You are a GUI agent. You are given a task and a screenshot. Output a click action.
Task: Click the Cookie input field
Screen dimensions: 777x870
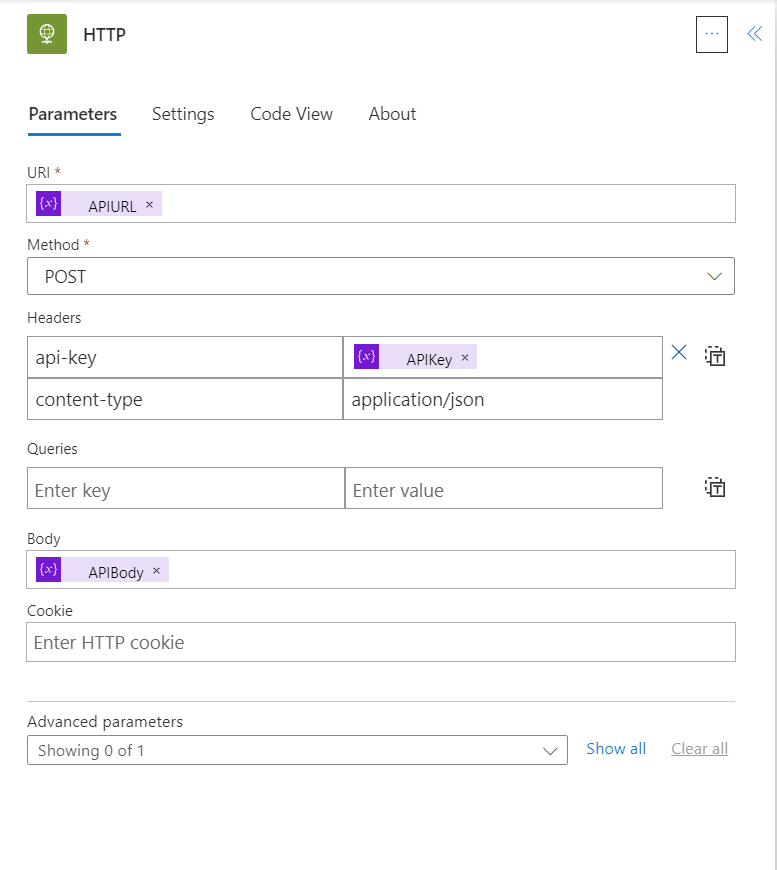pyautogui.click(x=380, y=642)
